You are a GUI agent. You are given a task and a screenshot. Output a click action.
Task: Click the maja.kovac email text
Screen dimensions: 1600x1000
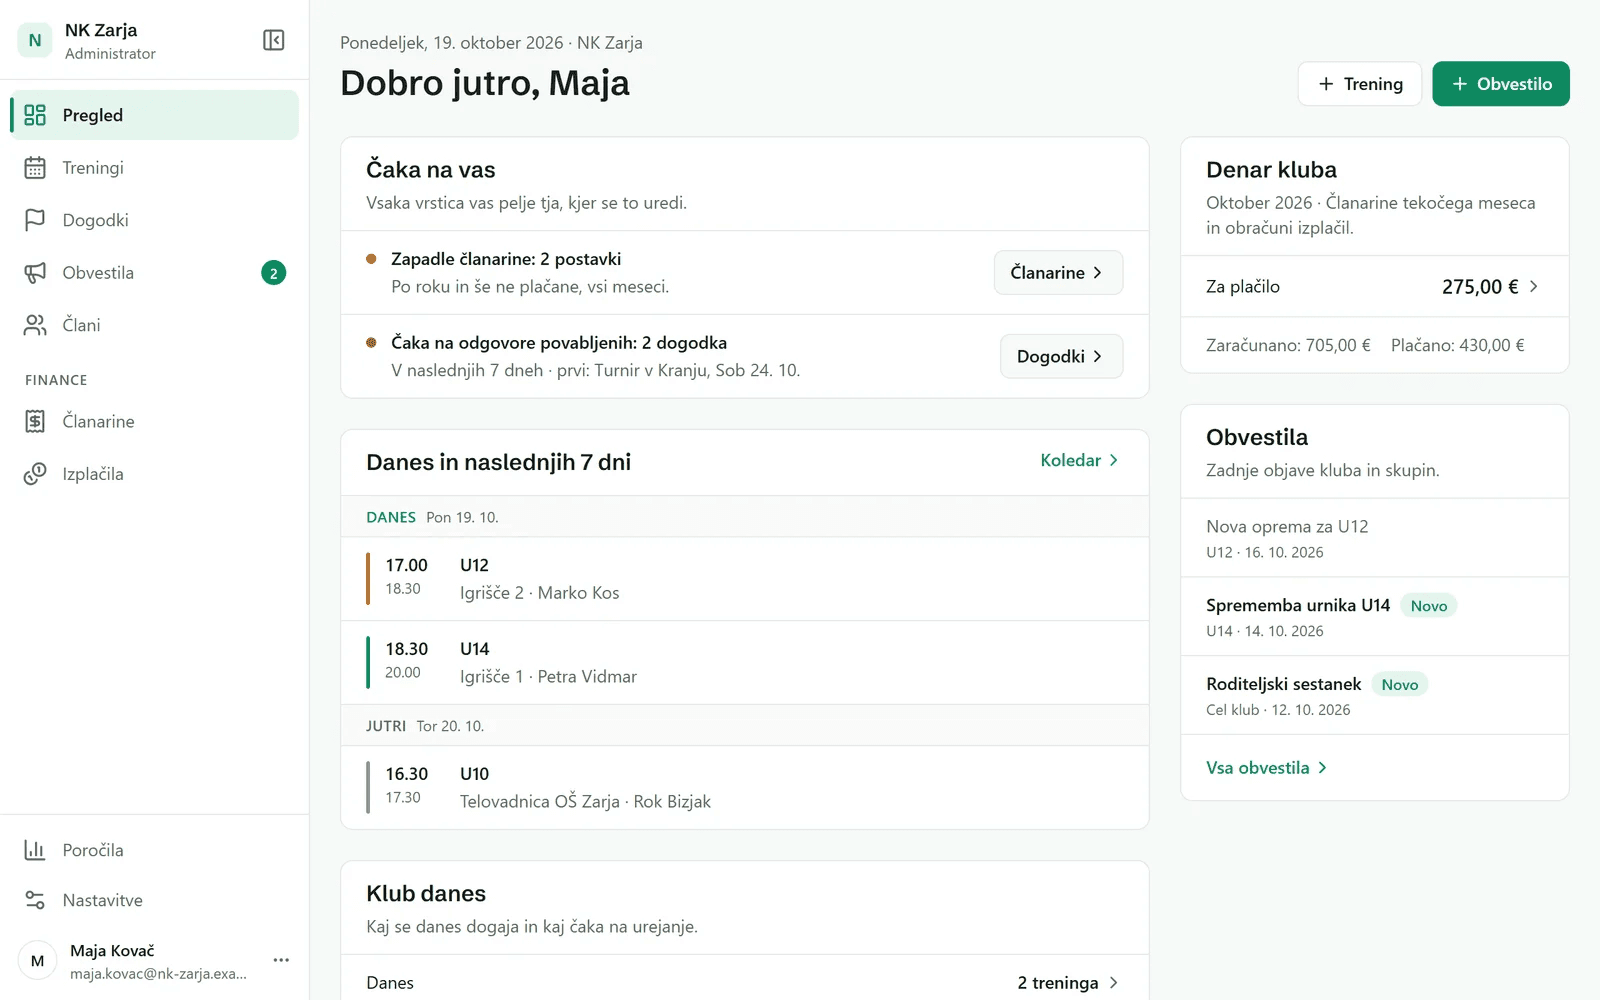click(x=158, y=974)
